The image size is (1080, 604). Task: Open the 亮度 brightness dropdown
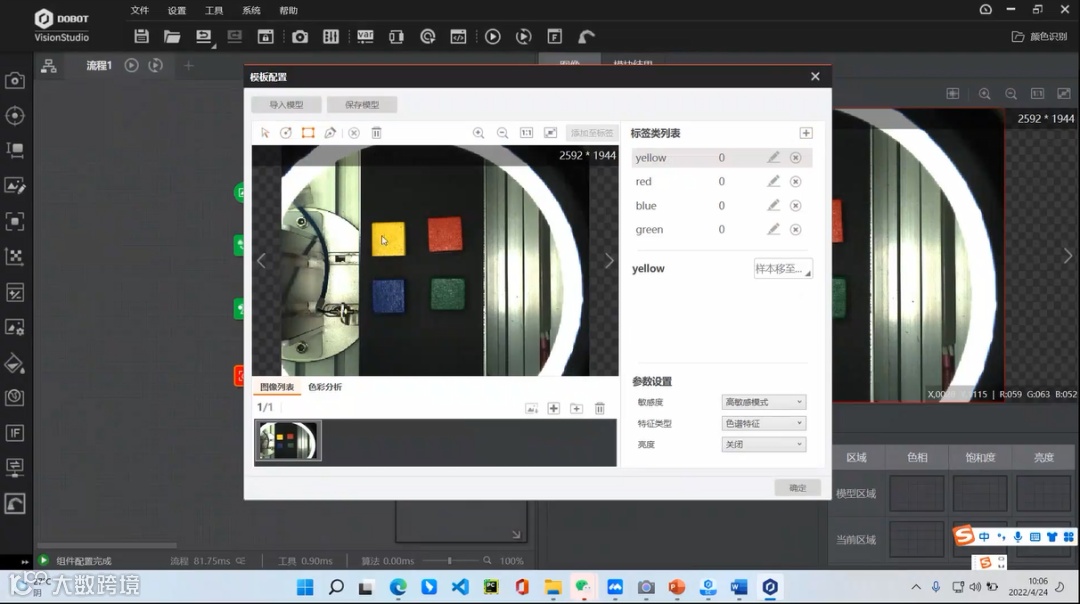763,445
